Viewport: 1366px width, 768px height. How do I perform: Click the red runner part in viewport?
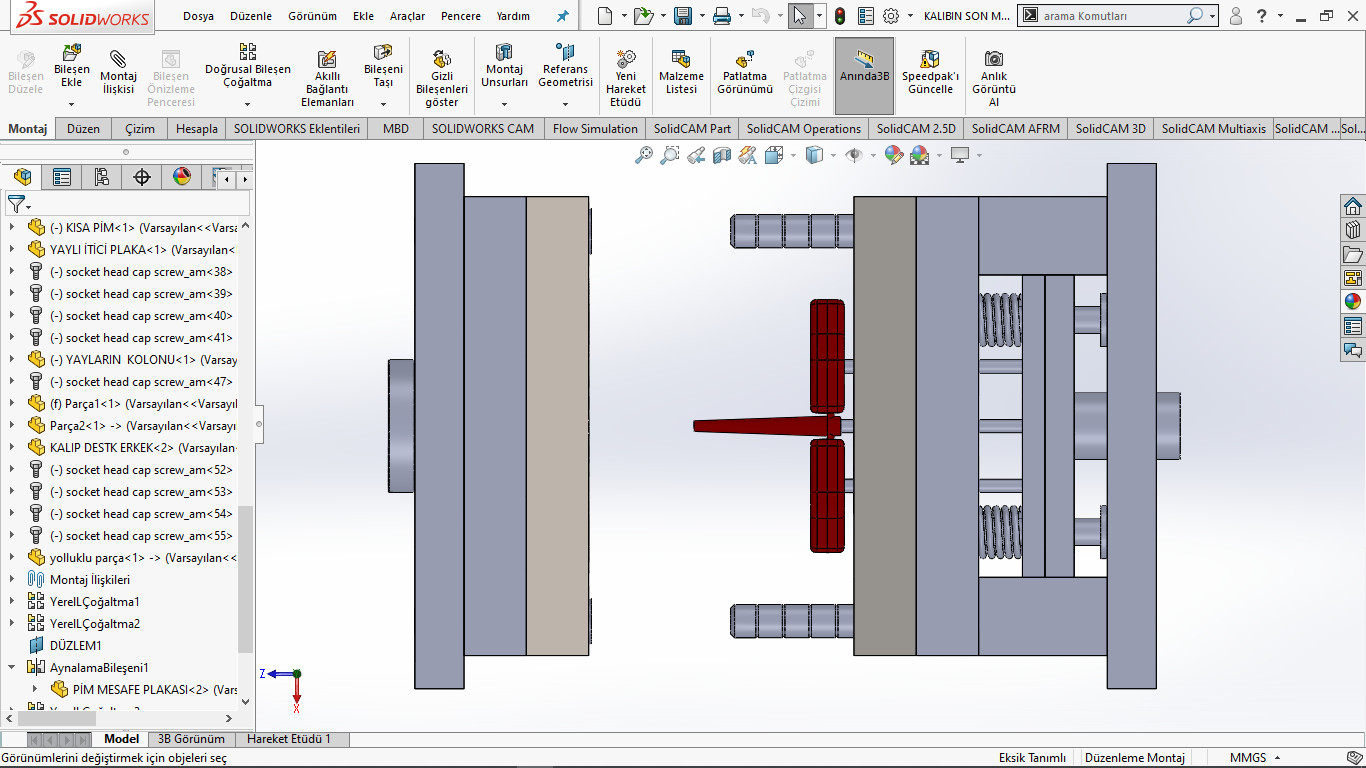(x=768, y=426)
